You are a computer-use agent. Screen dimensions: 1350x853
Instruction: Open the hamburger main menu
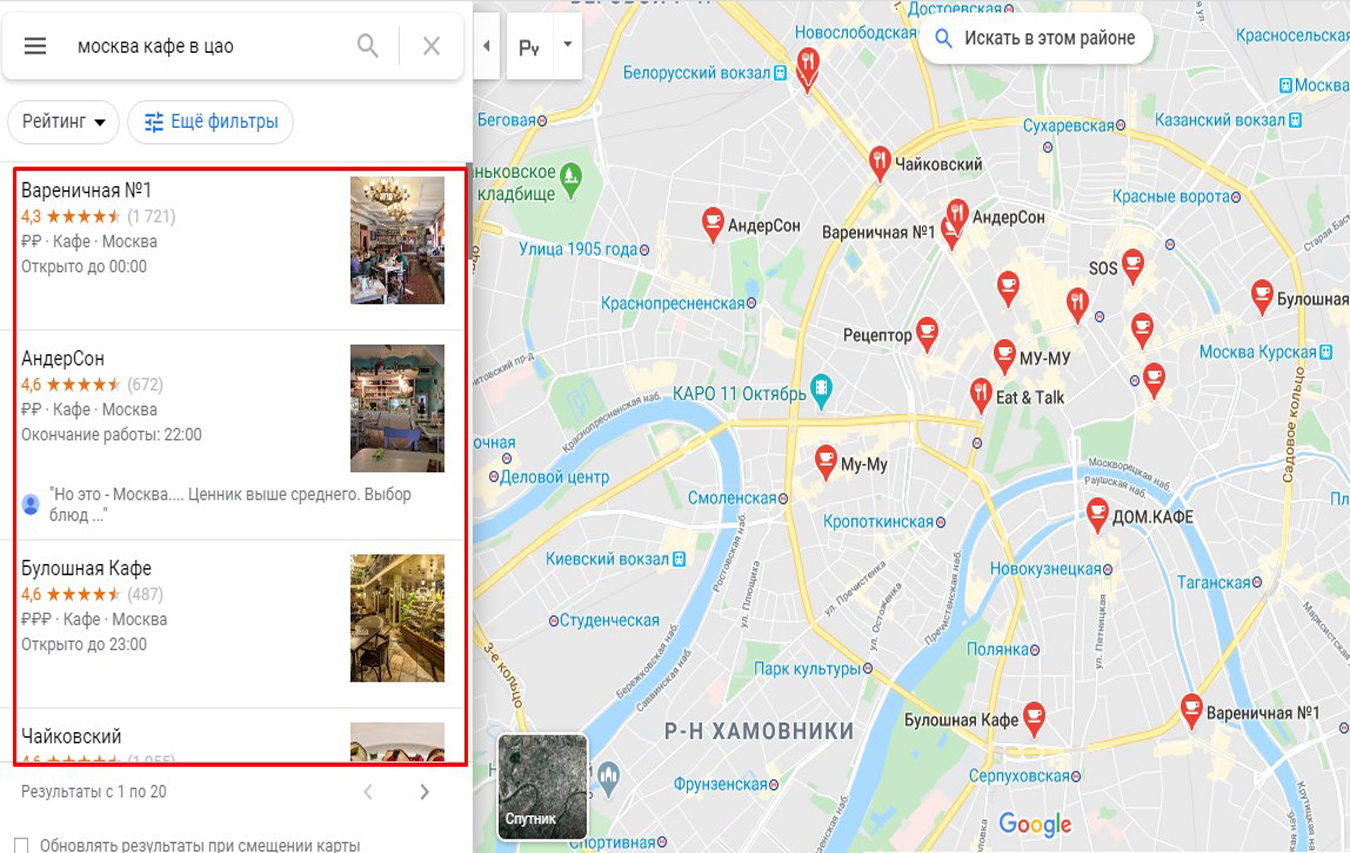[x=35, y=46]
